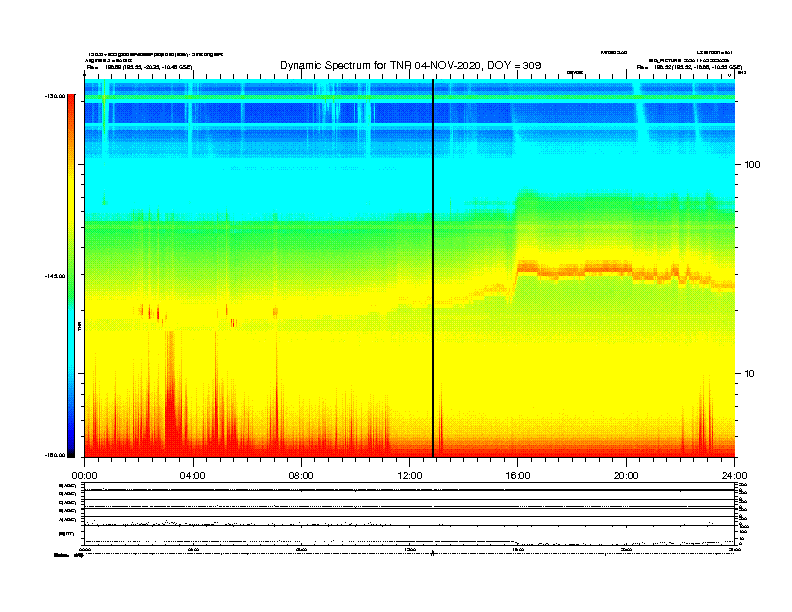The height and width of the screenshot is (612, 792).
Task: Click the yellow section of the colorbar
Action: click(x=71, y=202)
